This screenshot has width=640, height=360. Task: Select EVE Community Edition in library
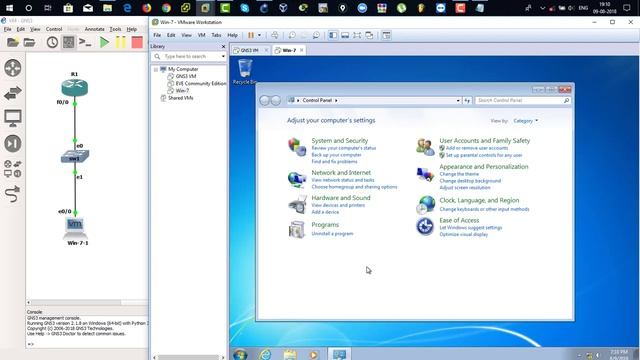click(200, 83)
